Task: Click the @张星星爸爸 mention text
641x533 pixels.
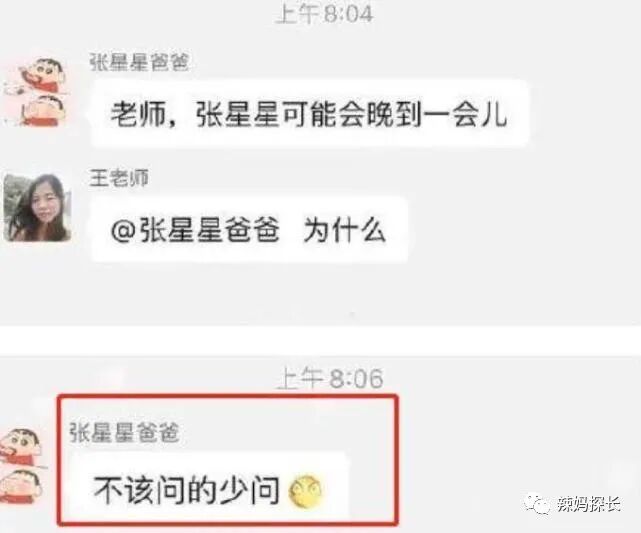Action: 195,230
